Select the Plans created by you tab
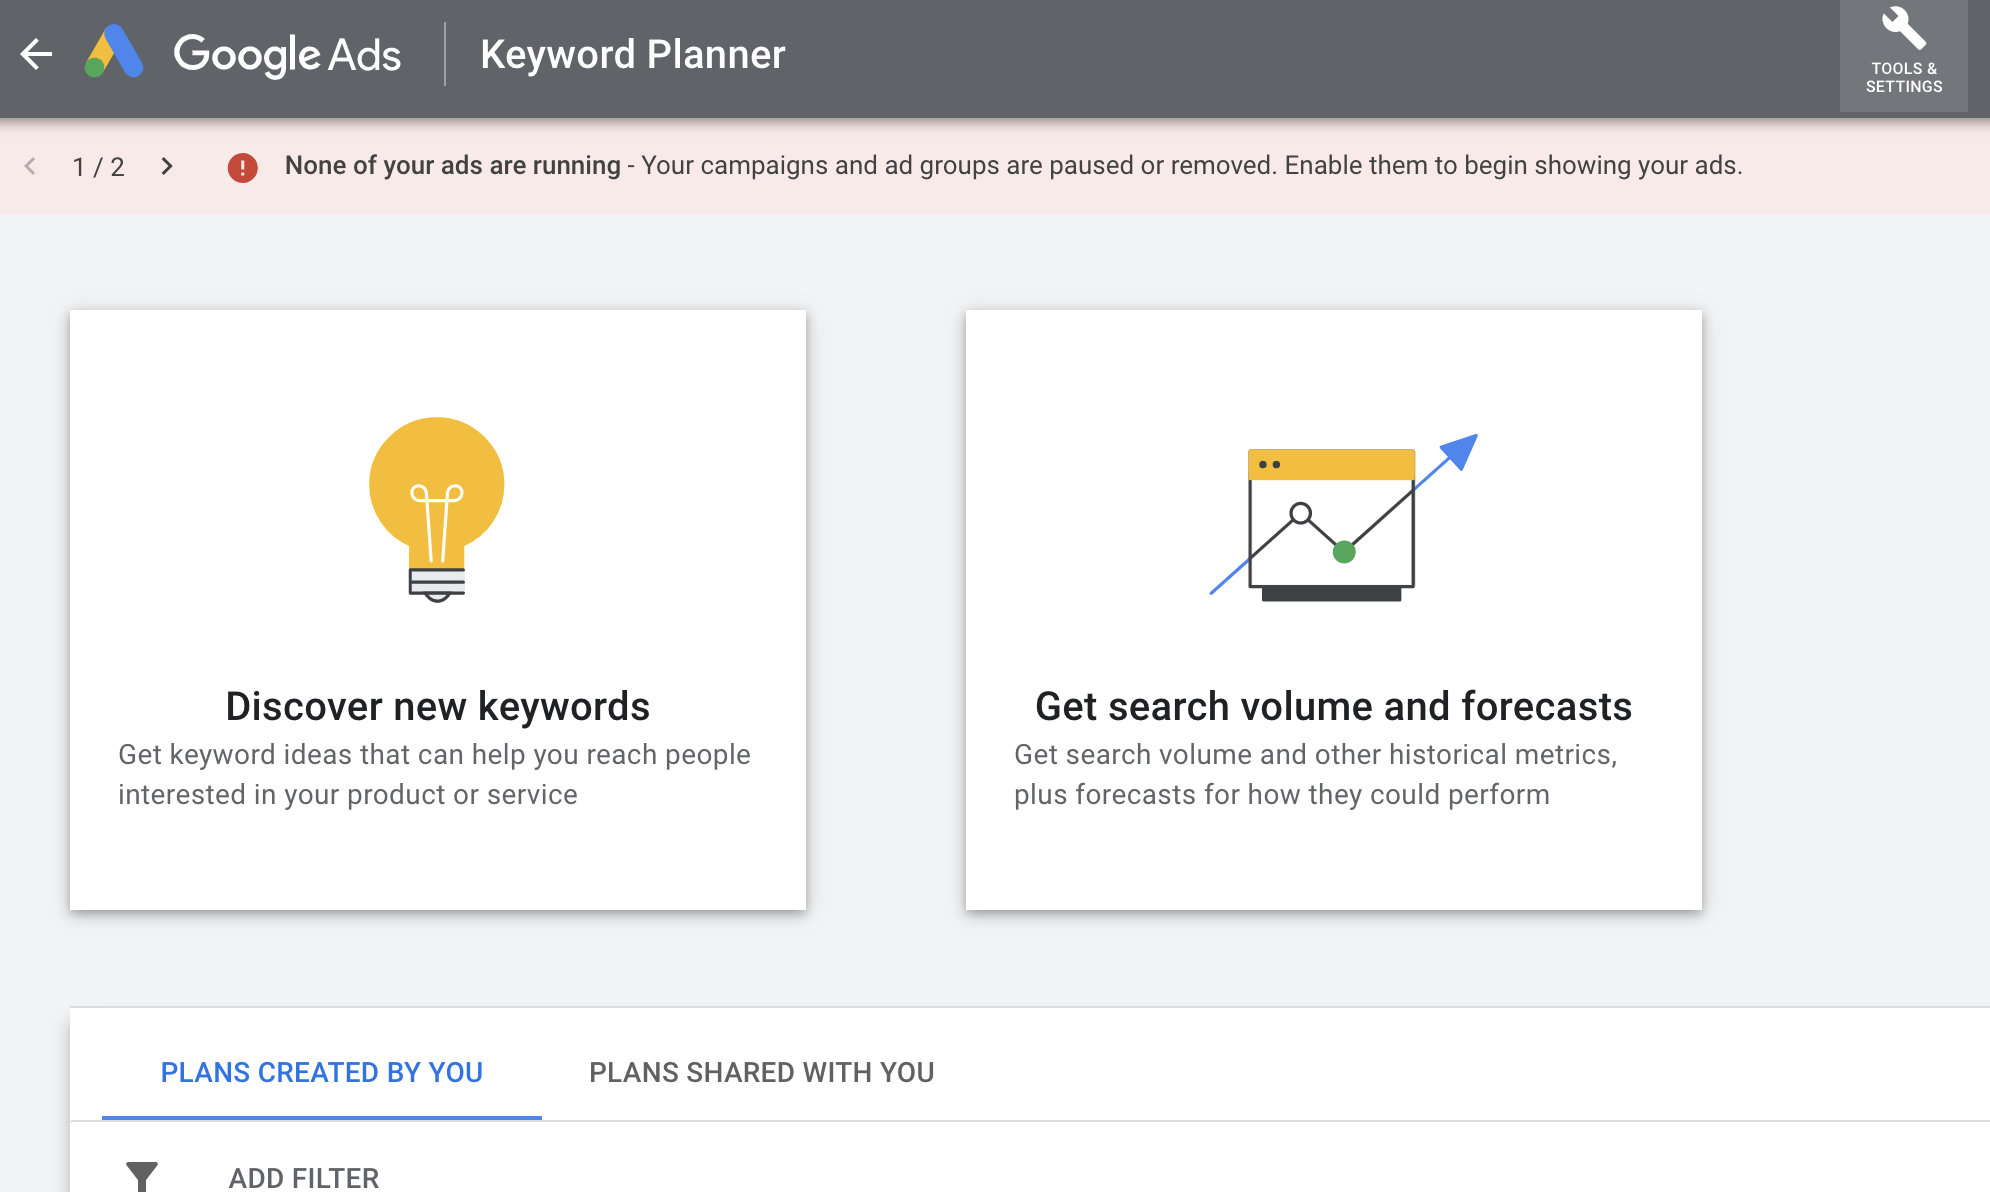Viewport: 1990px width, 1192px height. [322, 1072]
